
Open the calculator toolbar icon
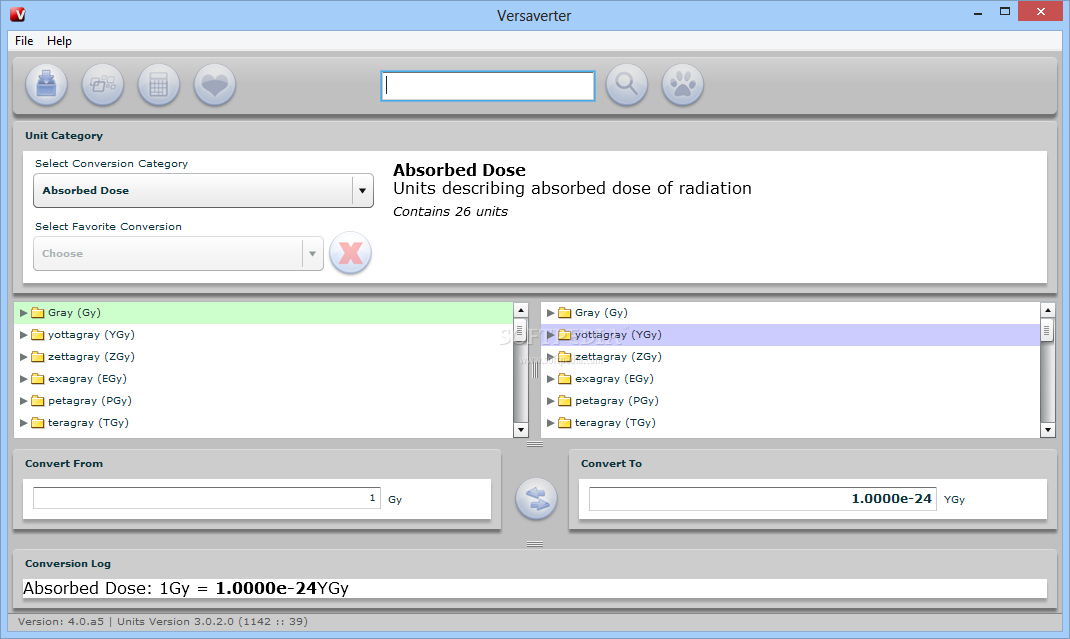coord(158,85)
